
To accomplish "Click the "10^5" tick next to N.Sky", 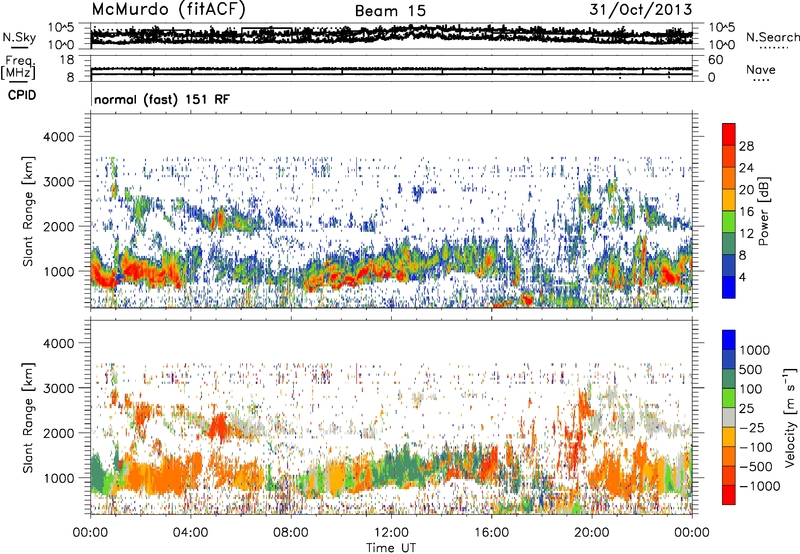I will [x=61, y=27].
